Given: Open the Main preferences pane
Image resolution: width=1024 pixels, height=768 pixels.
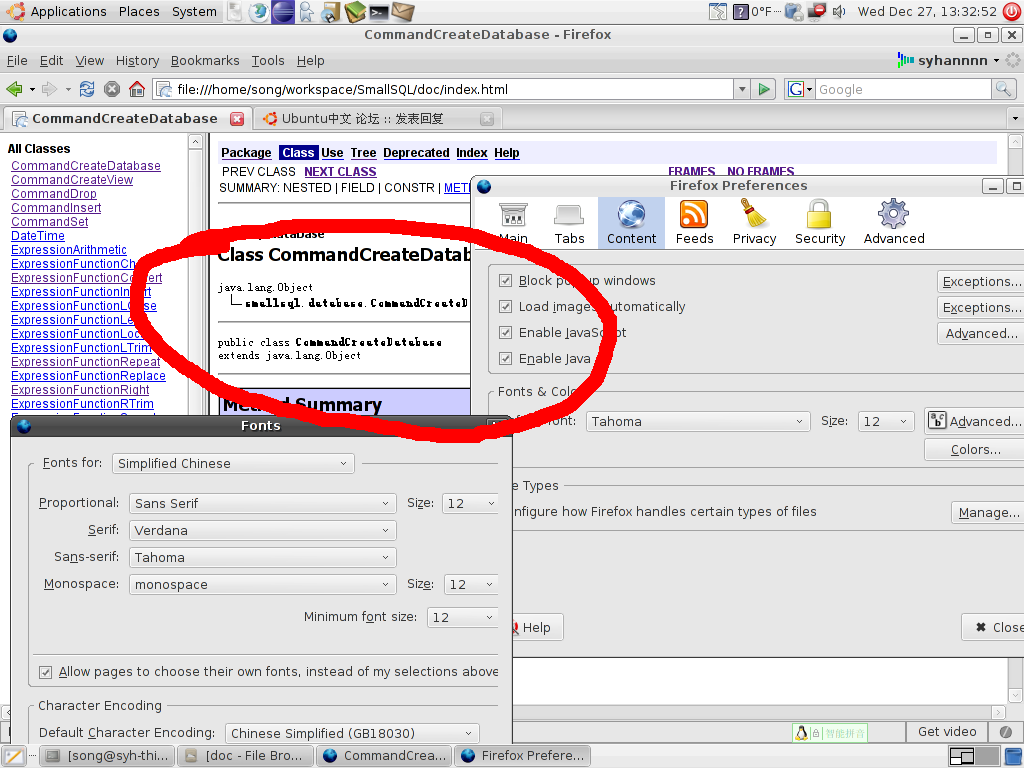Looking at the screenshot, I should click(513, 223).
